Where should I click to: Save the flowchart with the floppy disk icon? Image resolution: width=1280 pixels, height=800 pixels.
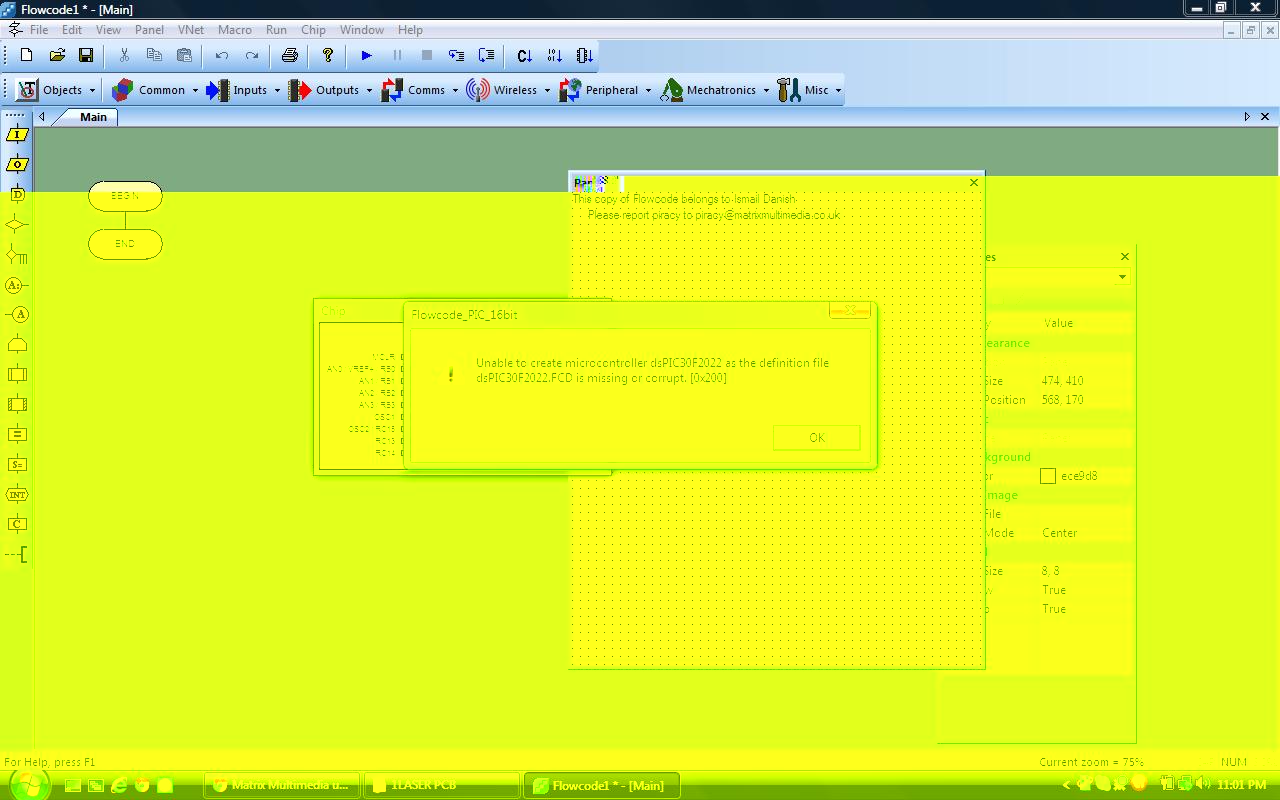(86, 55)
